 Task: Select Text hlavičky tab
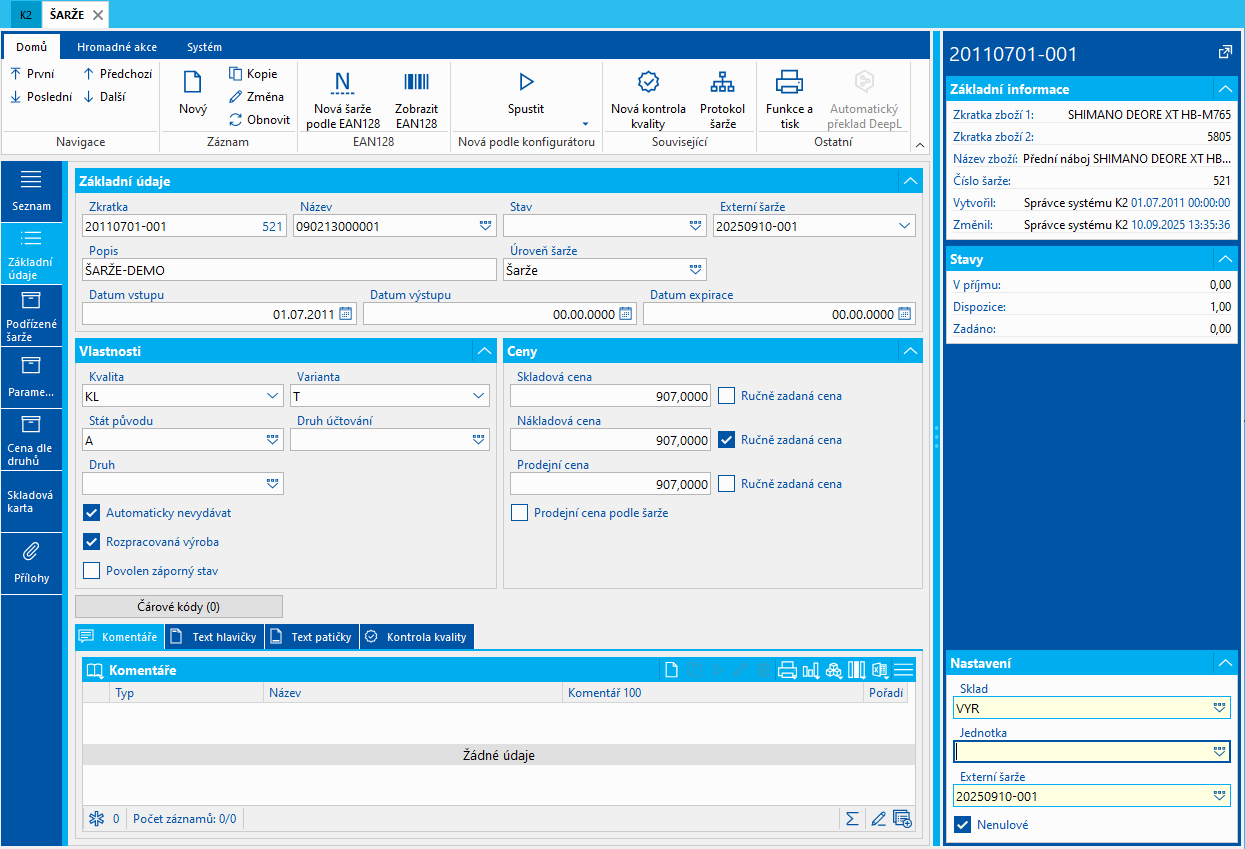point(214,637)
